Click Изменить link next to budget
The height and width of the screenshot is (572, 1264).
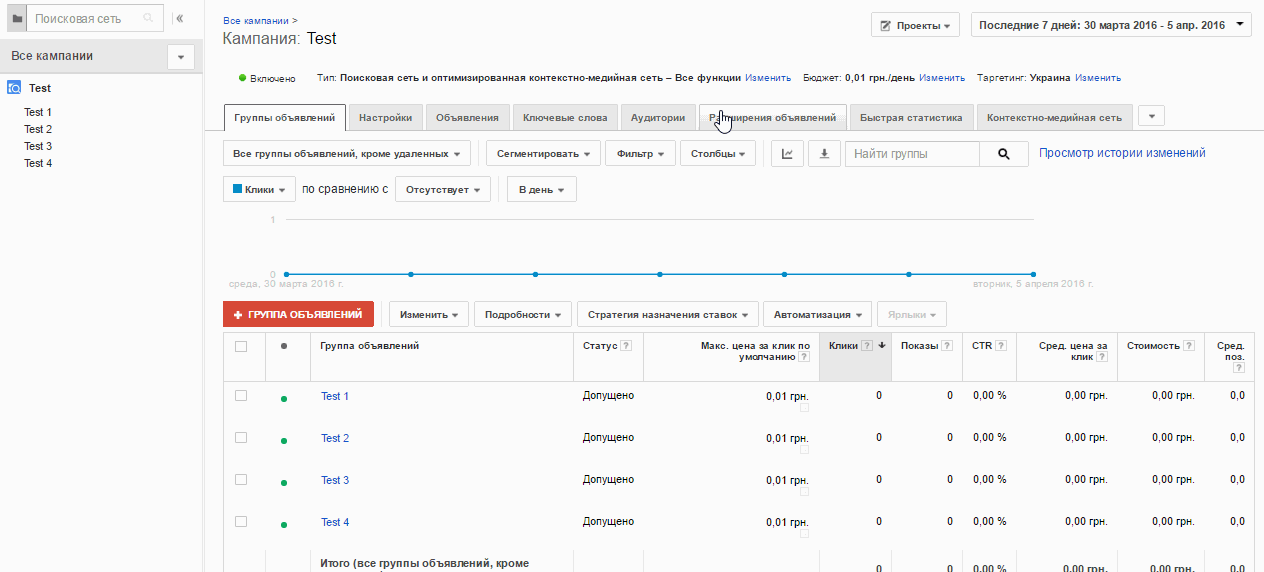pyautogui.click(x=942, y=77)
